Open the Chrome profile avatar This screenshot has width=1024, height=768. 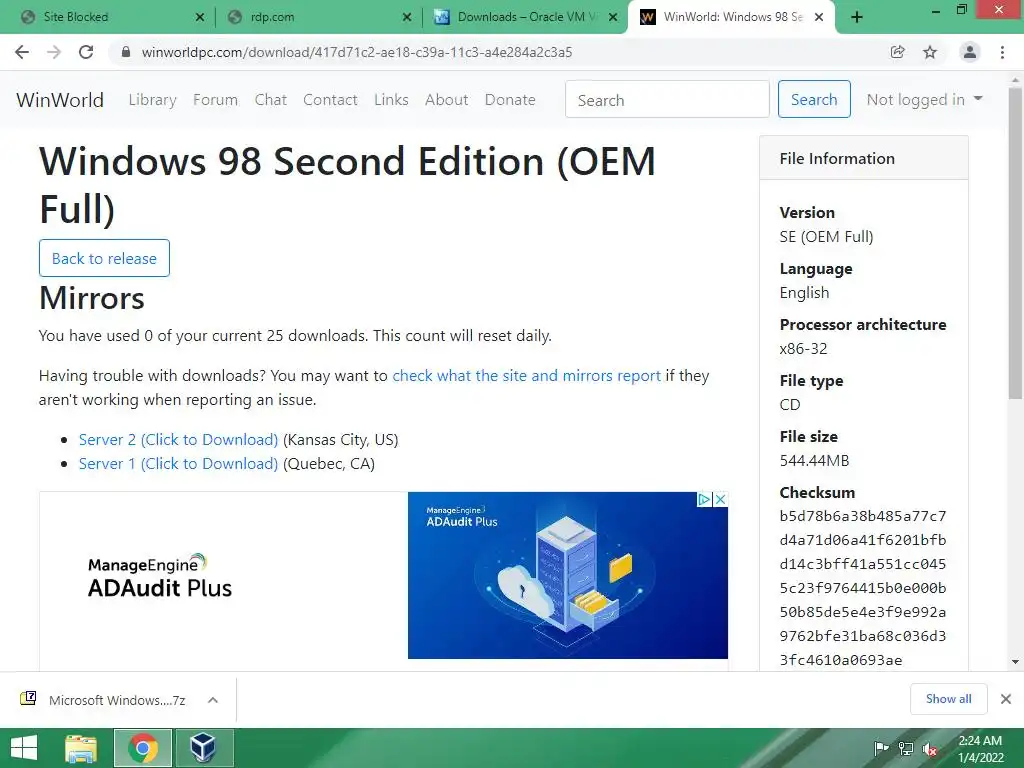pos(970,52)
